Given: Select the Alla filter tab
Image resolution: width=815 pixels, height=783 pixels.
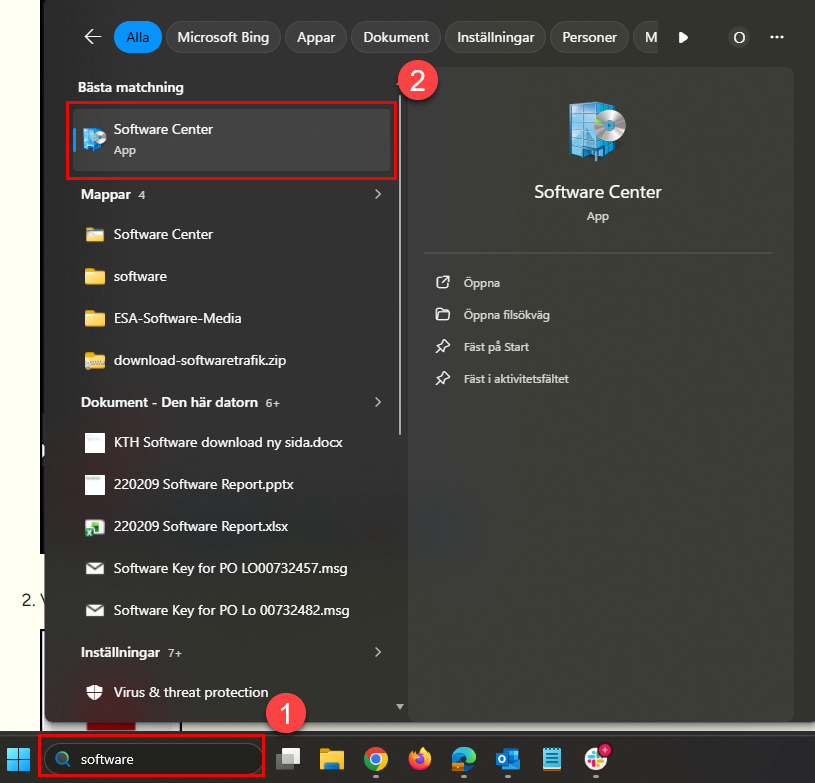Looking at the screenshot, I should pyautogui.click(x=138, y=37).
